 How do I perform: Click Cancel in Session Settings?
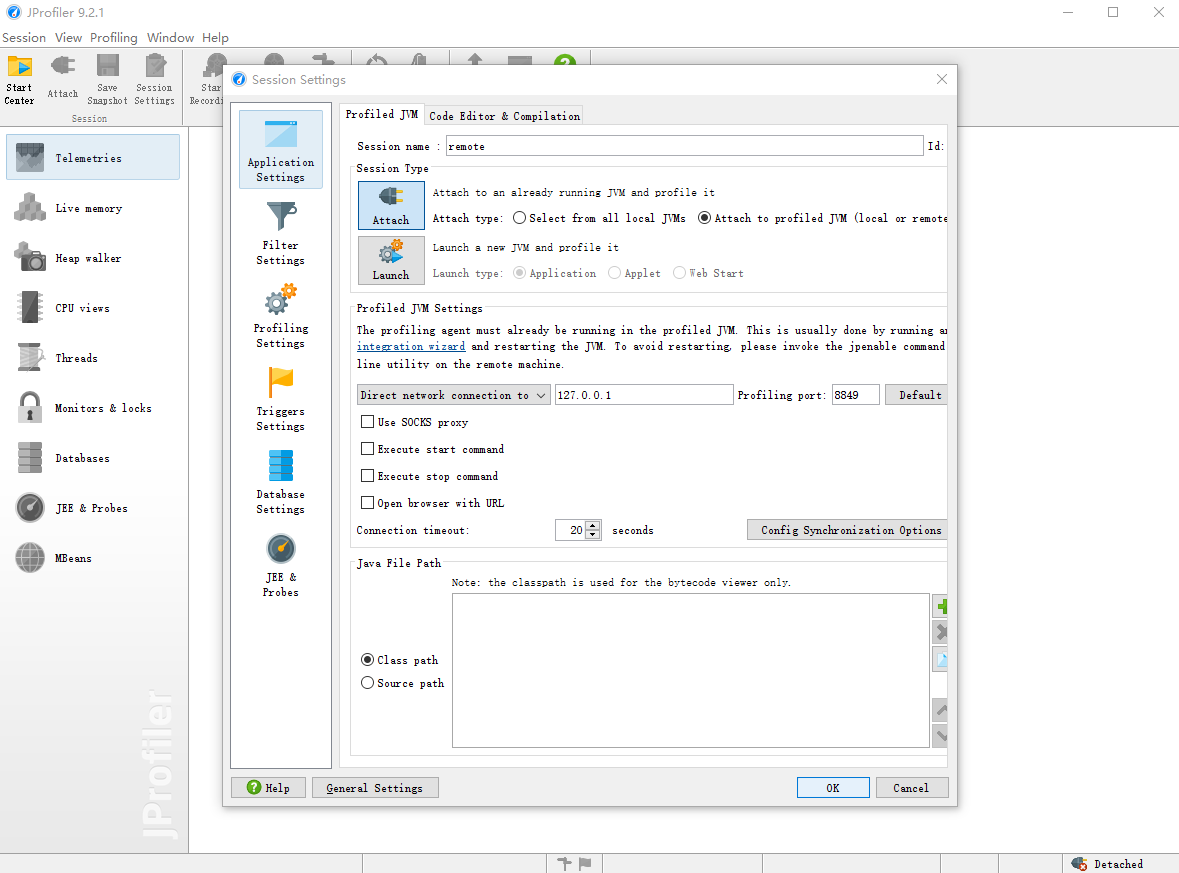pyautogui.click(x=911, y=787)
